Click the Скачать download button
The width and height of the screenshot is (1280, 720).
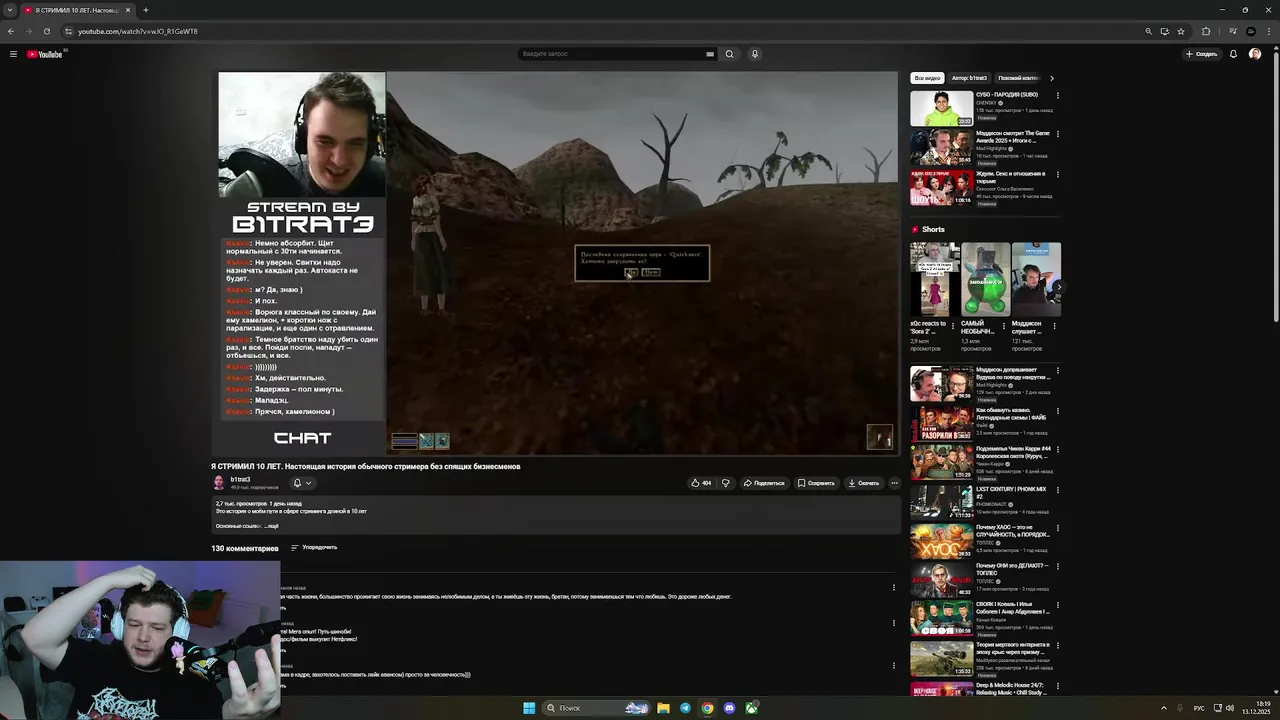[x=864, y=483]
